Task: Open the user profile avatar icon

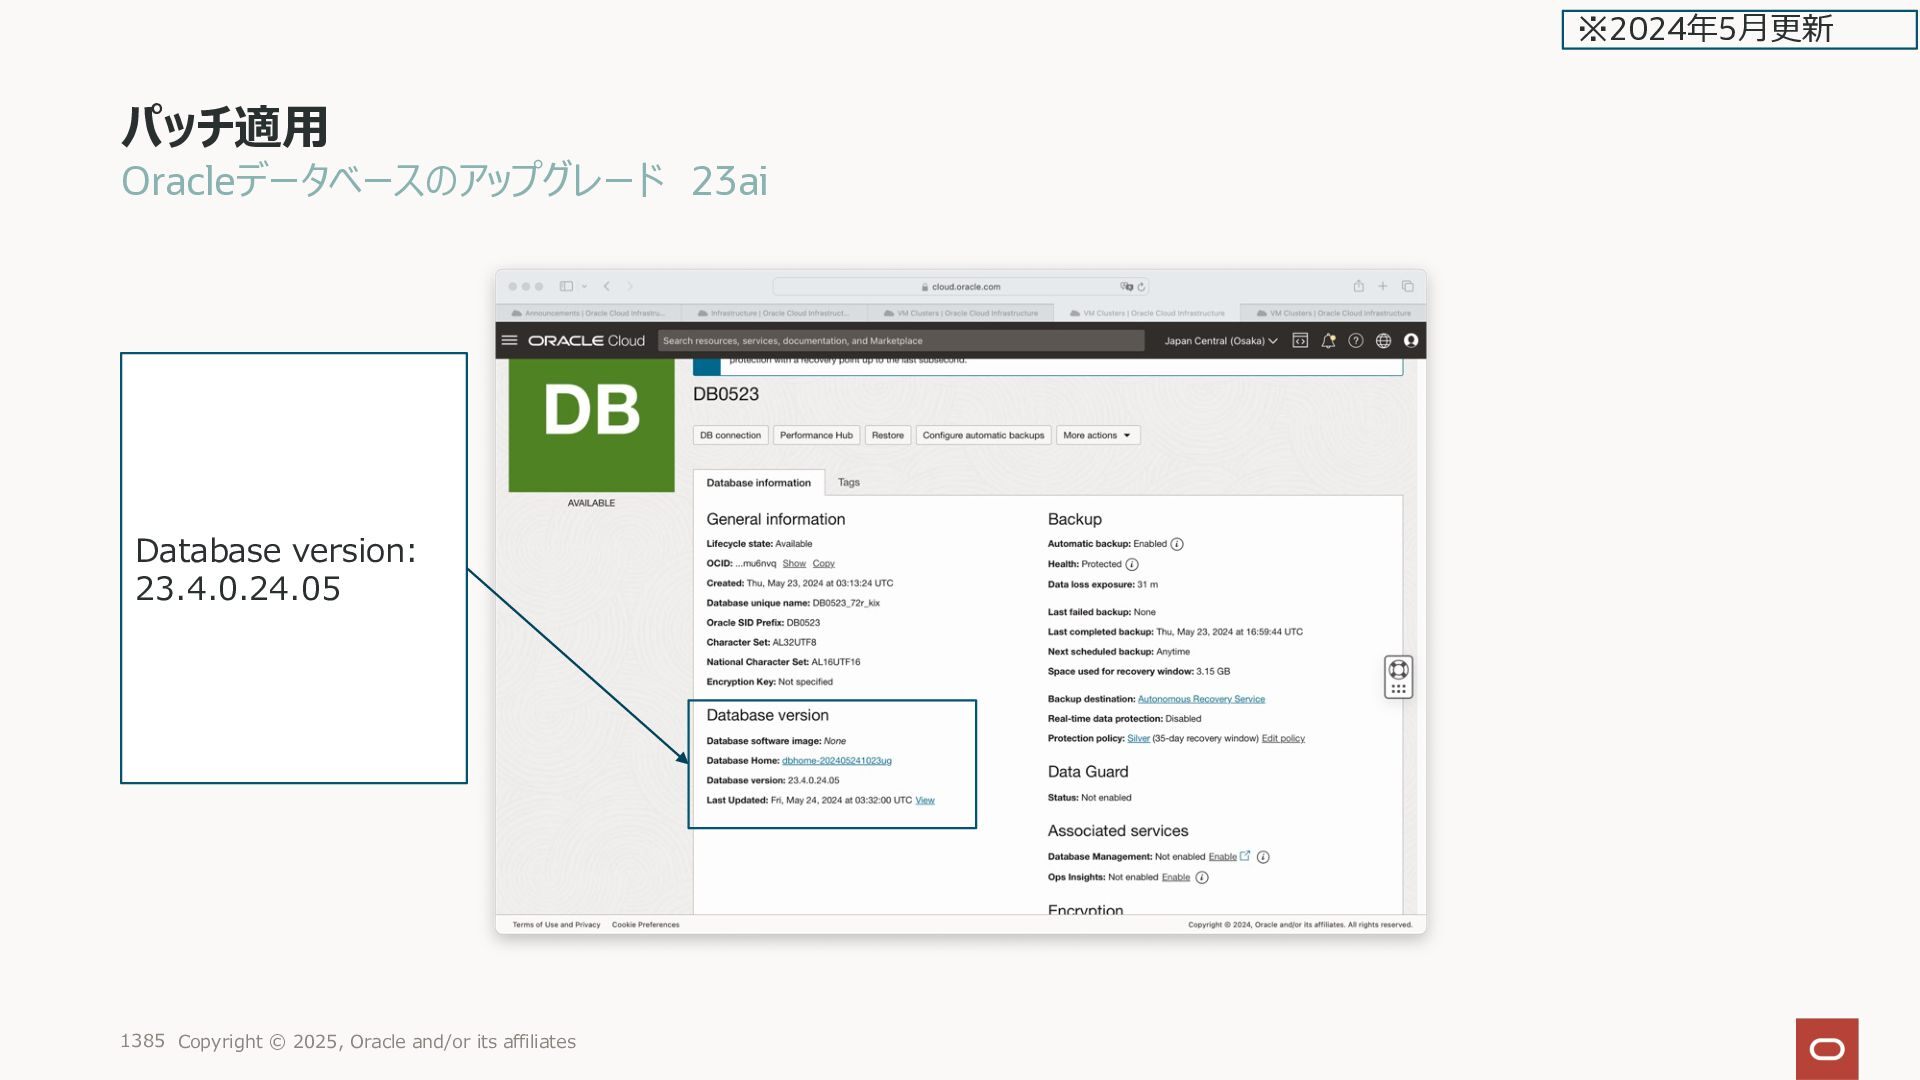Action: tap(1411, 340)
